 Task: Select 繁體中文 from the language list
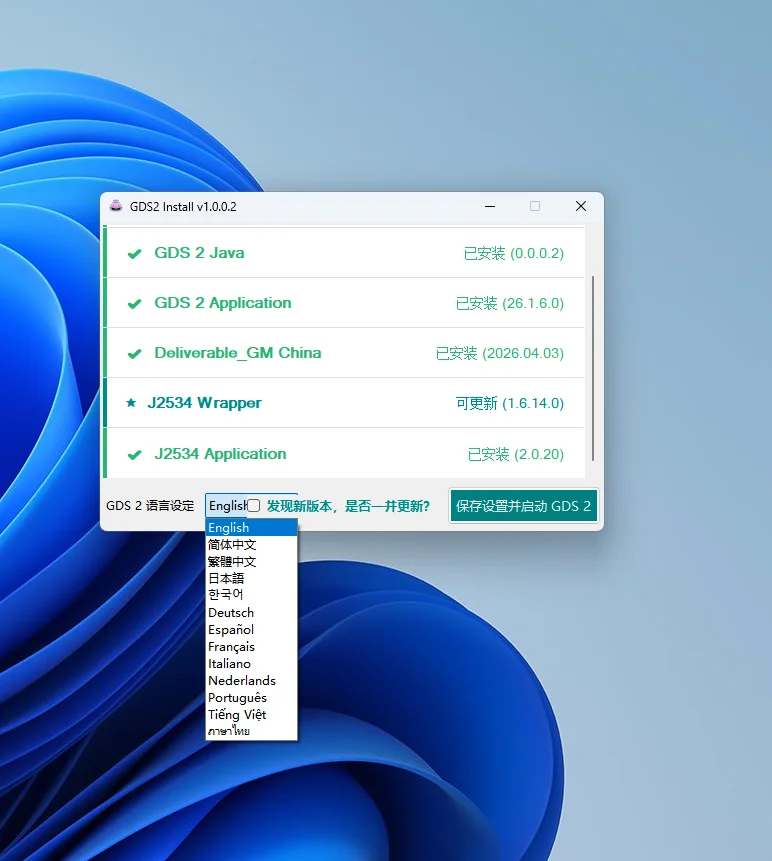(251, 562)
